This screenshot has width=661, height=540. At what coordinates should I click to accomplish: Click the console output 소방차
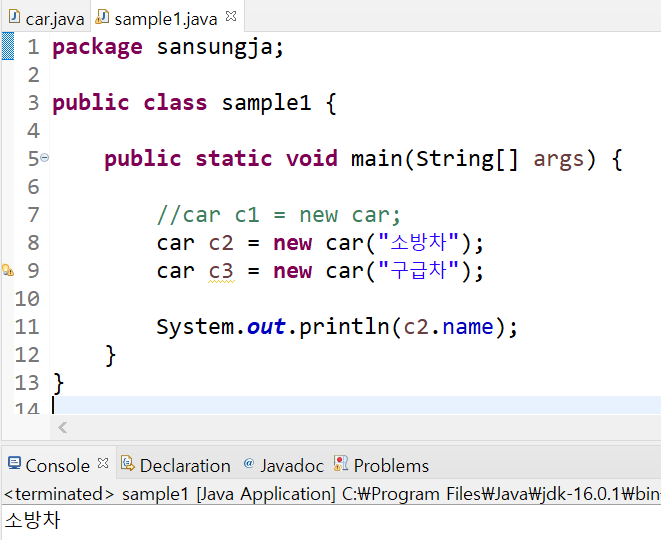33,520
